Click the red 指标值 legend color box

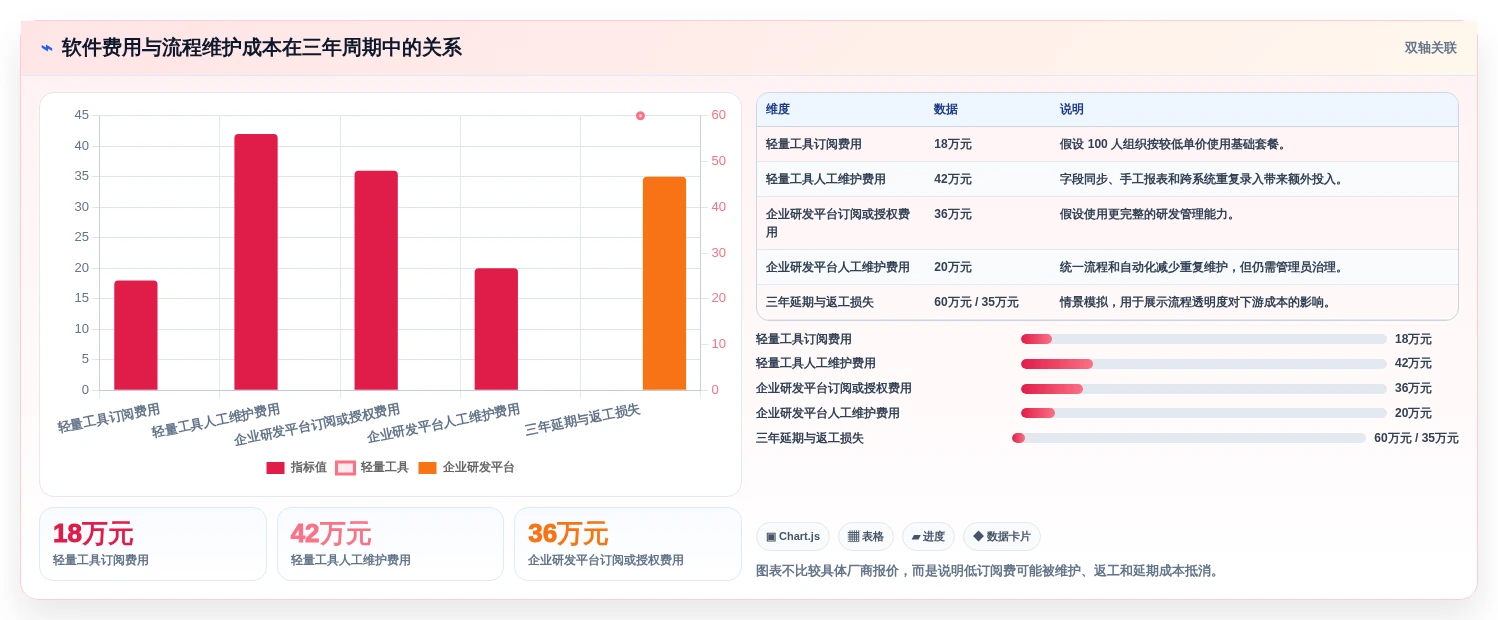pos(275,468)
